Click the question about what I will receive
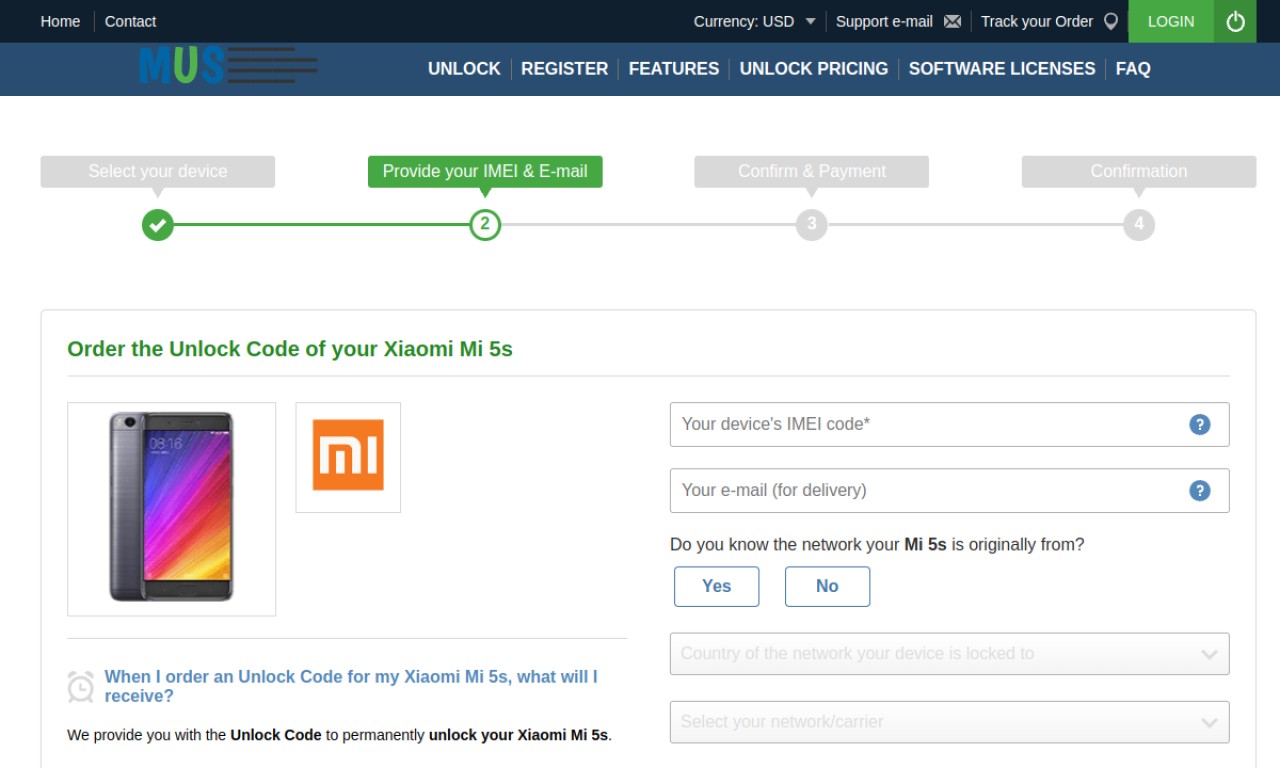Screen dimensions: 1280x768 point(351,686)
